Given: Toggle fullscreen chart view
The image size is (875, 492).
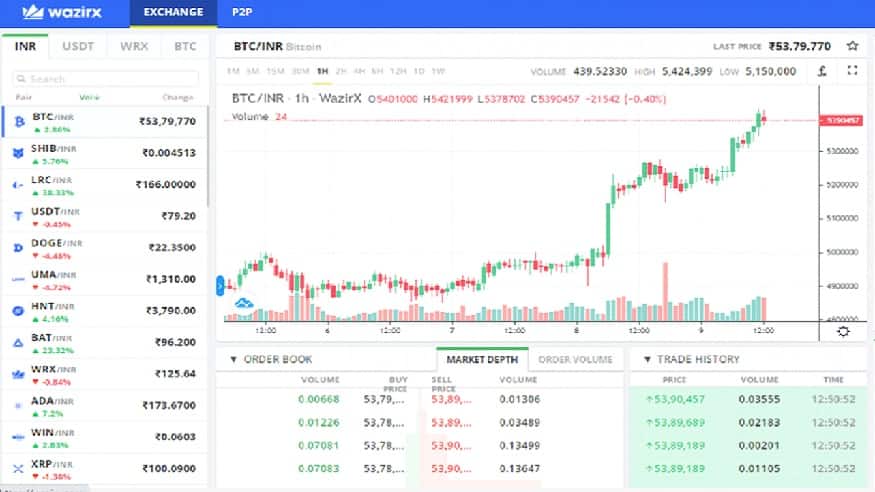Looking at the screenshot, I should click(852, 70).
